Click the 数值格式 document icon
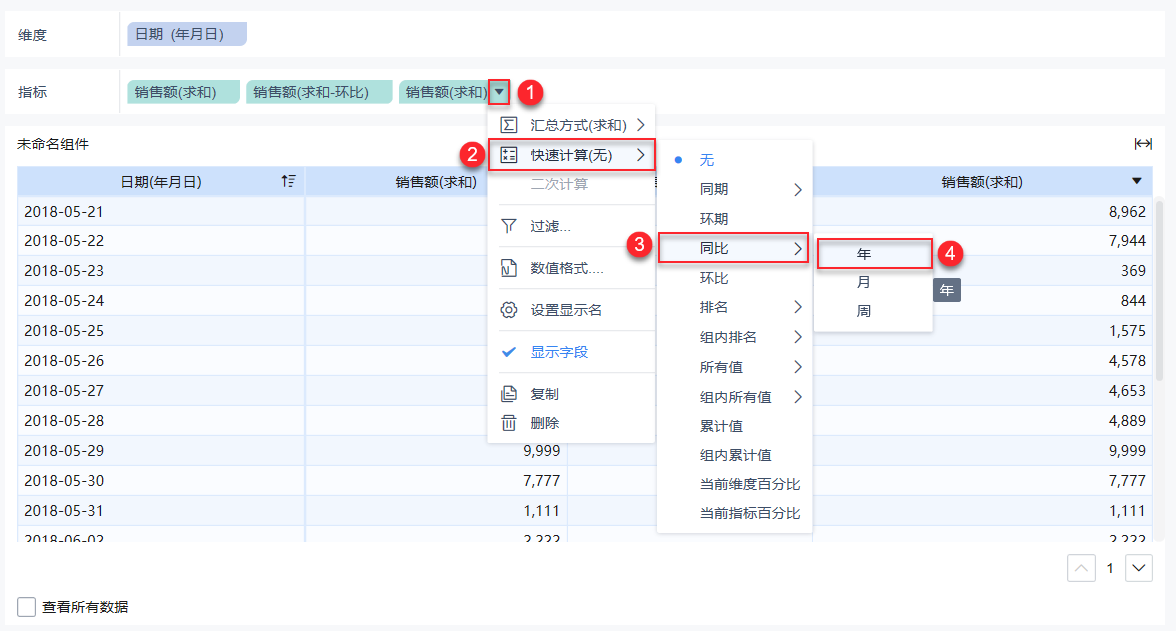This screenshot has height=631, width=1176. (x=509, y=268)
